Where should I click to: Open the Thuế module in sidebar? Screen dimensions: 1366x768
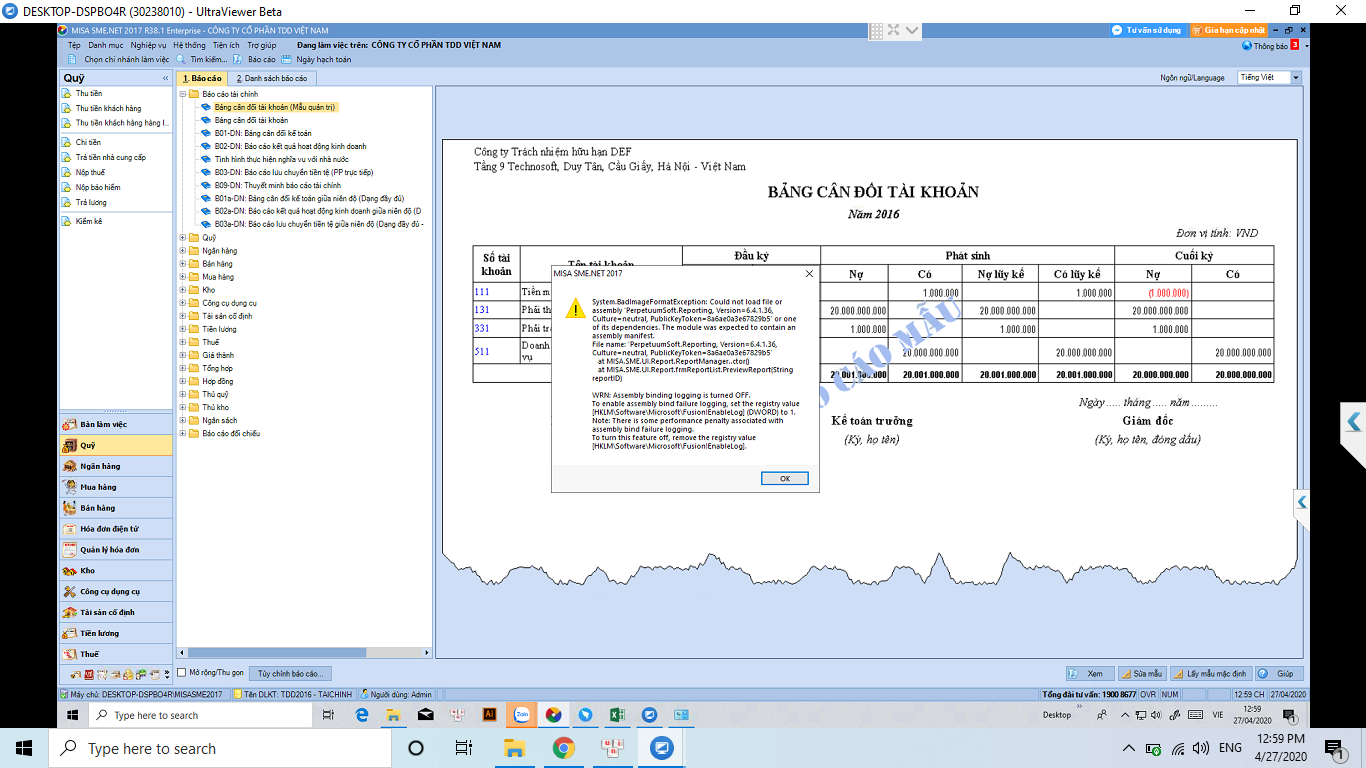(116, 654)
